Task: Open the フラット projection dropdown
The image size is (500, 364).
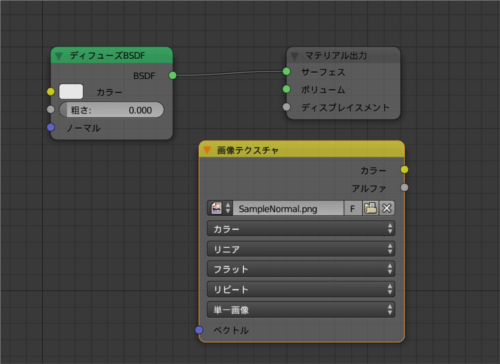Action: click(x=301, y=269)
